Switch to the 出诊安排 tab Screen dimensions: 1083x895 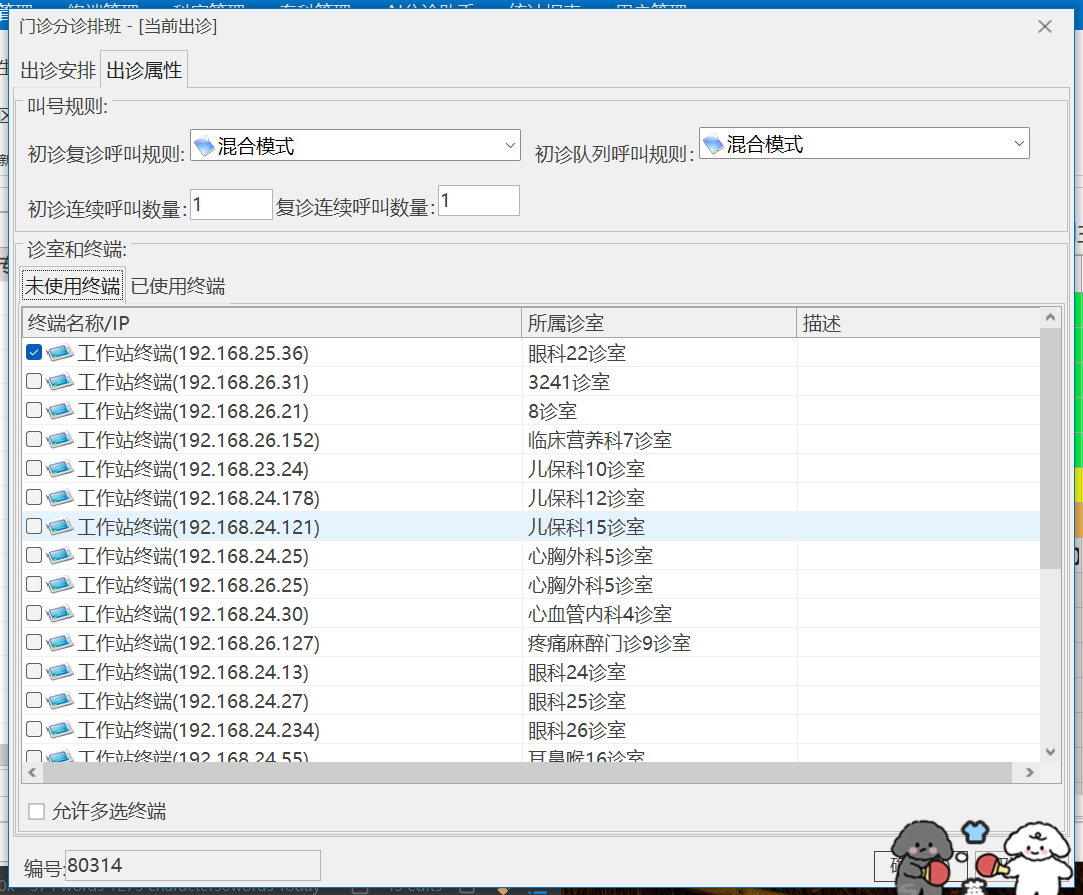[58, 71]
